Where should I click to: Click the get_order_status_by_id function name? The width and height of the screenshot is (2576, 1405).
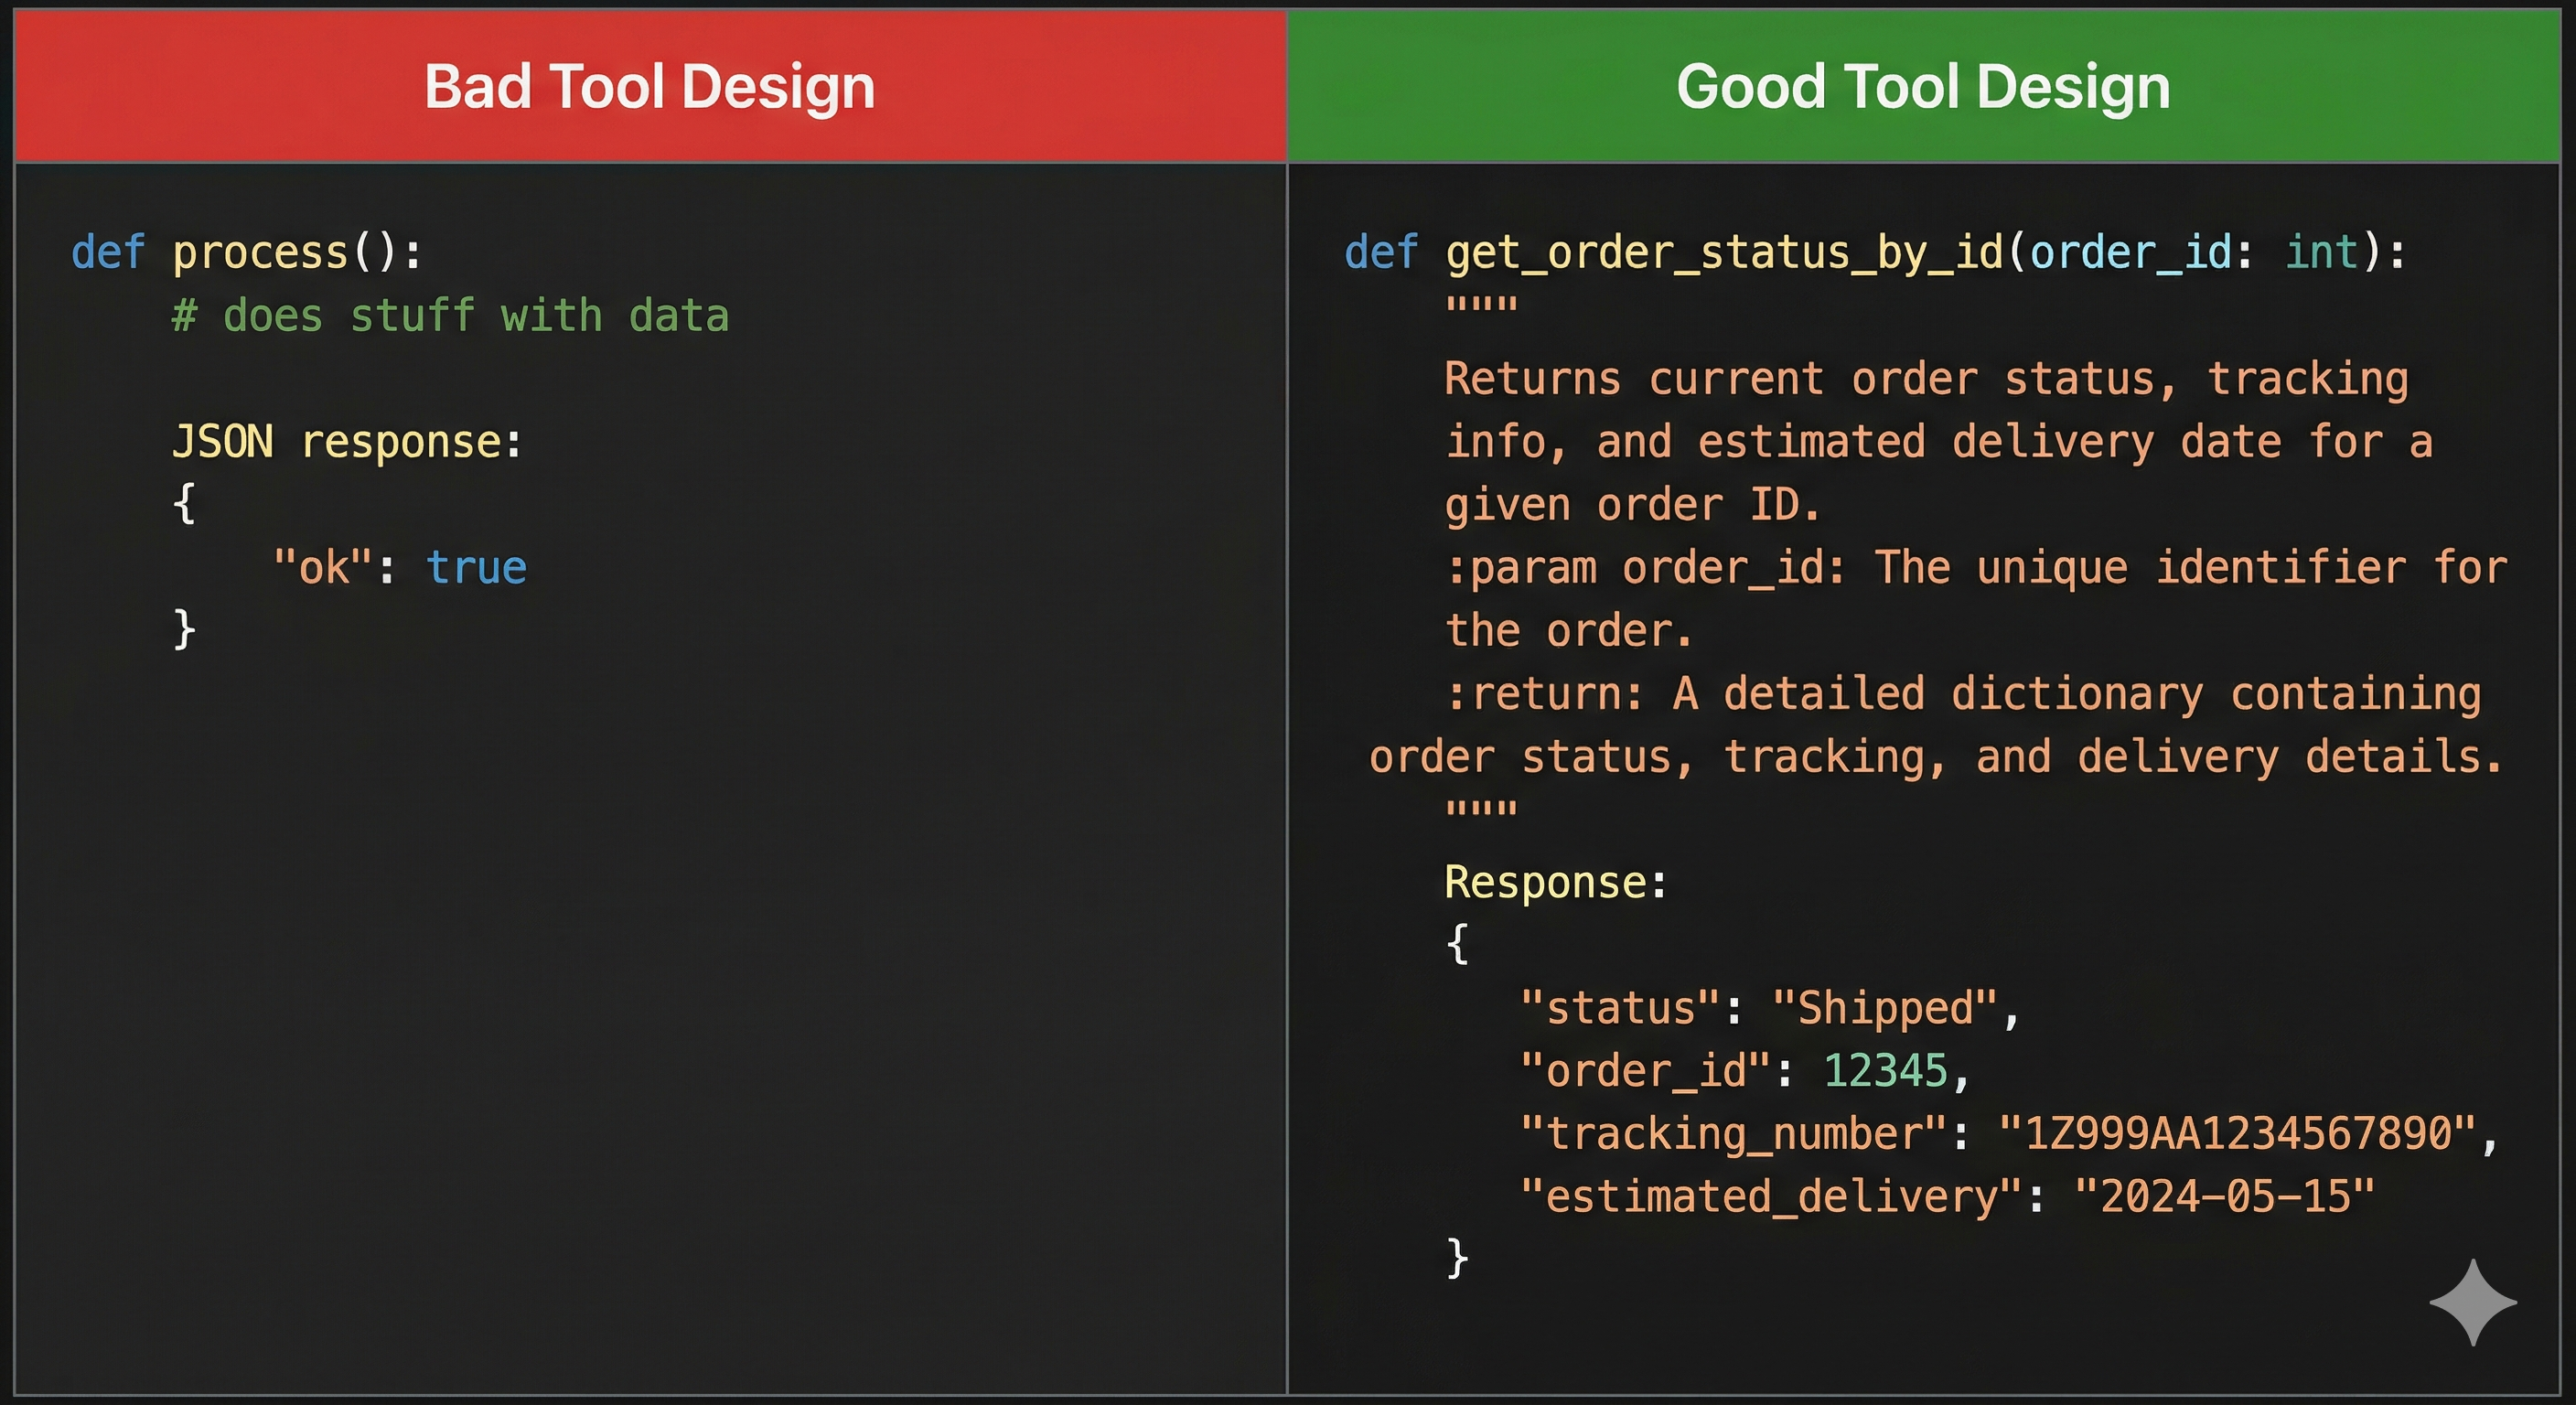(1725, 253)
